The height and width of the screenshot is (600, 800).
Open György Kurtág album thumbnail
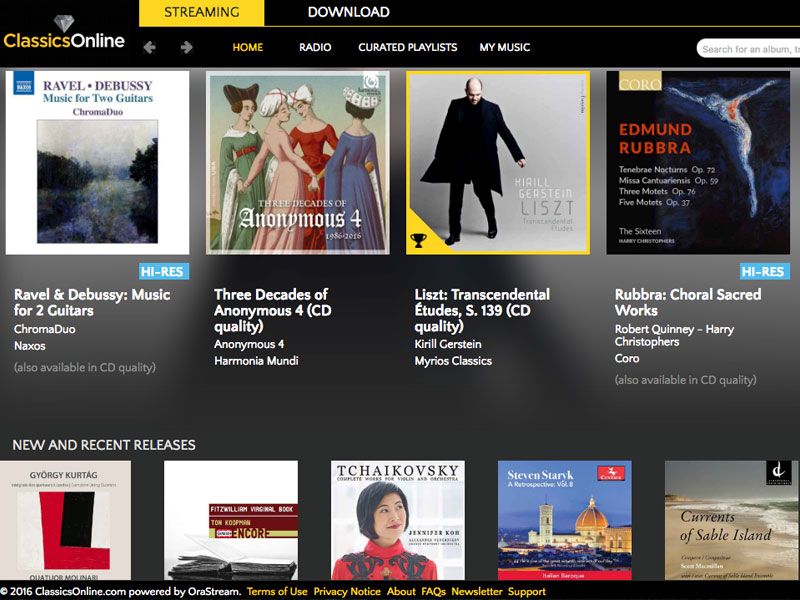click(65, 520)
